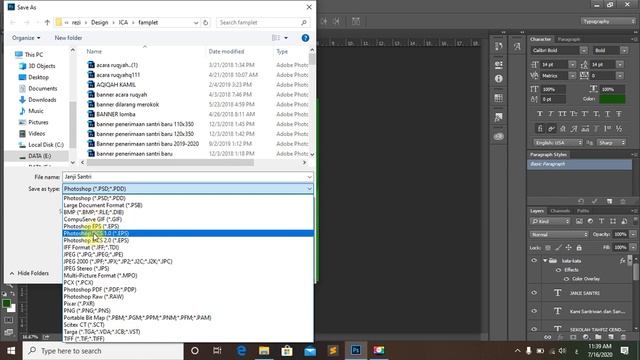Toggle Effects visibility on kata-kata

point(558,270)
